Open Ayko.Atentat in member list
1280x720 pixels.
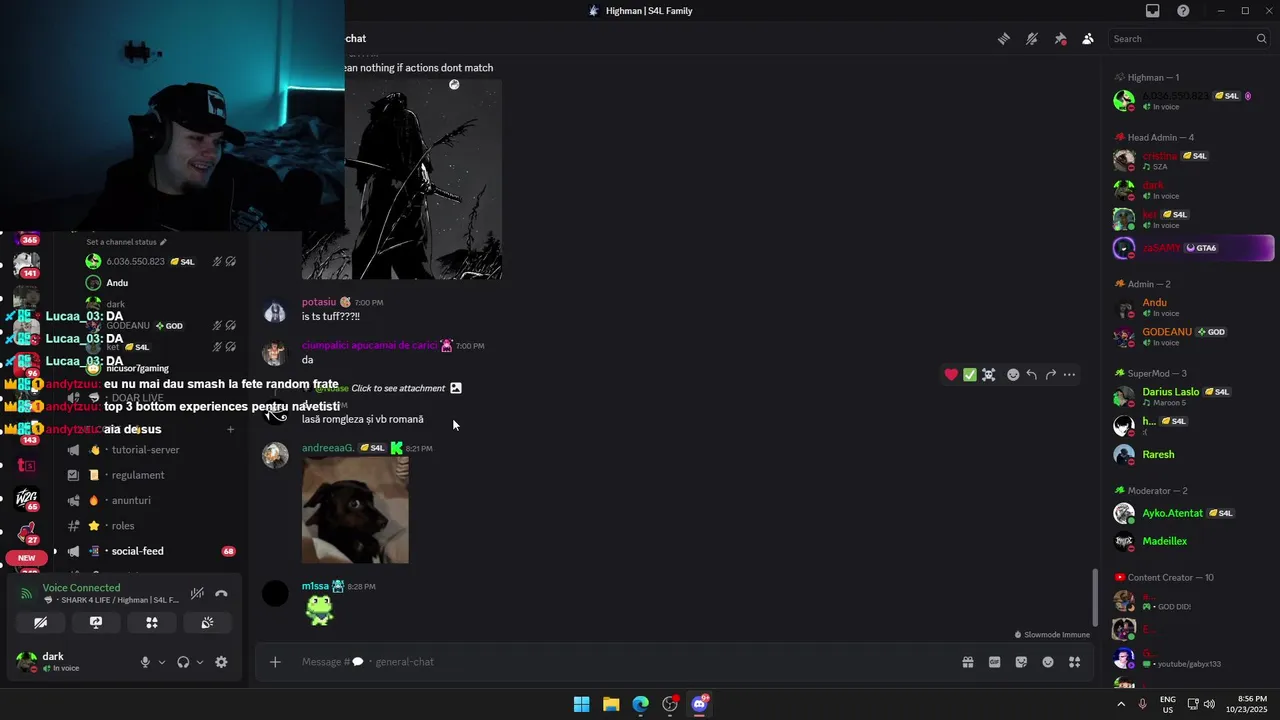tap(1173, 513)
